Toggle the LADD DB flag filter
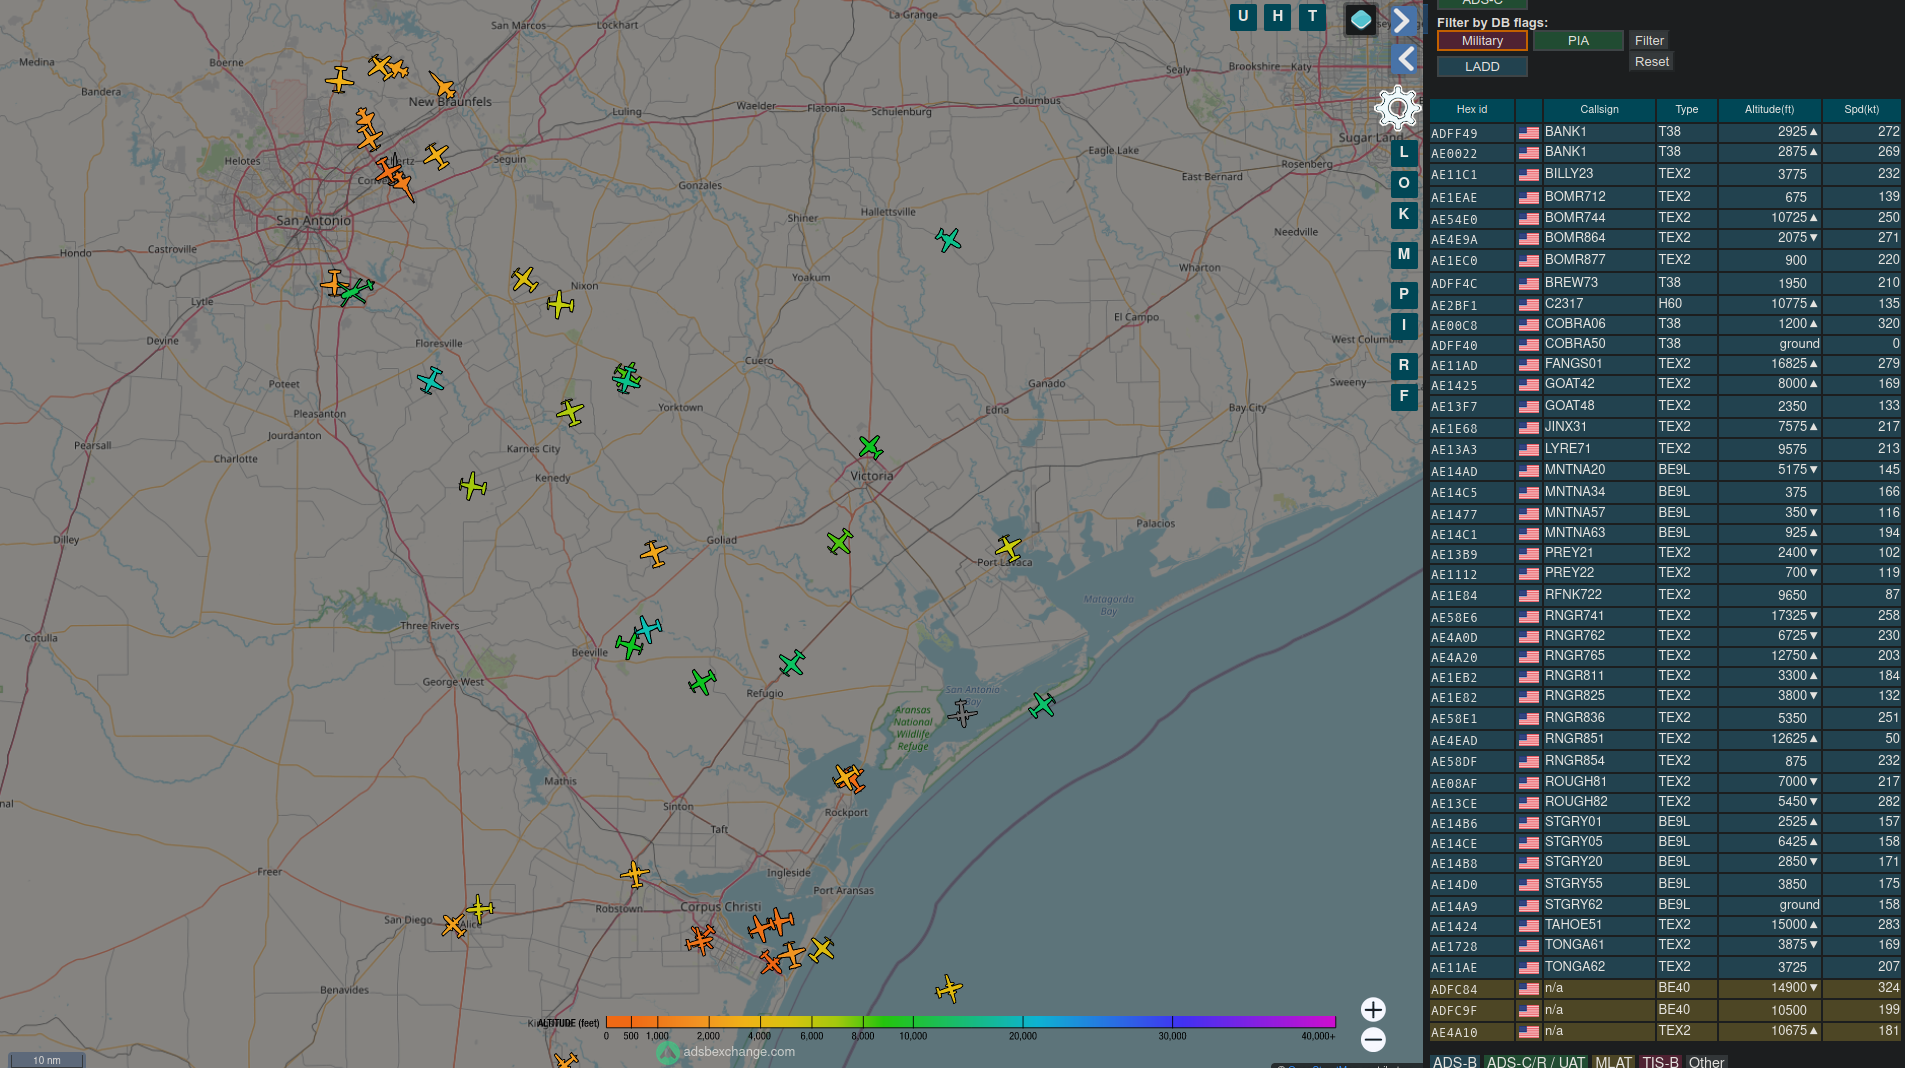 click(1482, 67)
